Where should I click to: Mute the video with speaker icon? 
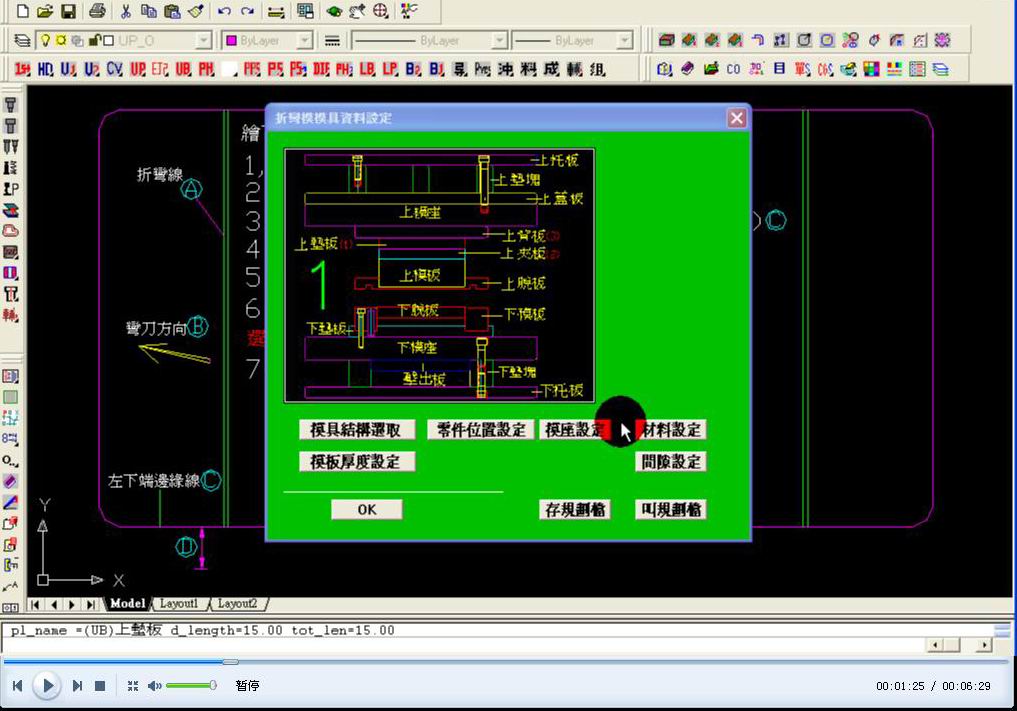click(154, 686)
